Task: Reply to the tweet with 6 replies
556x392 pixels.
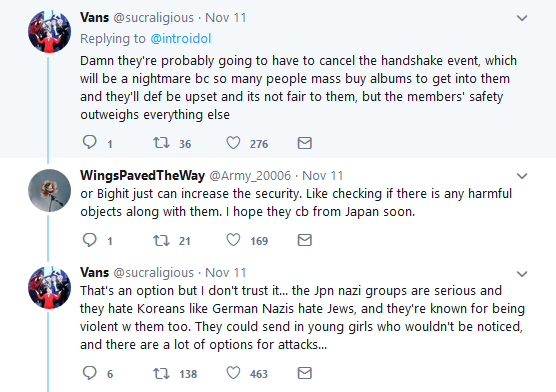Action: click(x=90, y=373)
